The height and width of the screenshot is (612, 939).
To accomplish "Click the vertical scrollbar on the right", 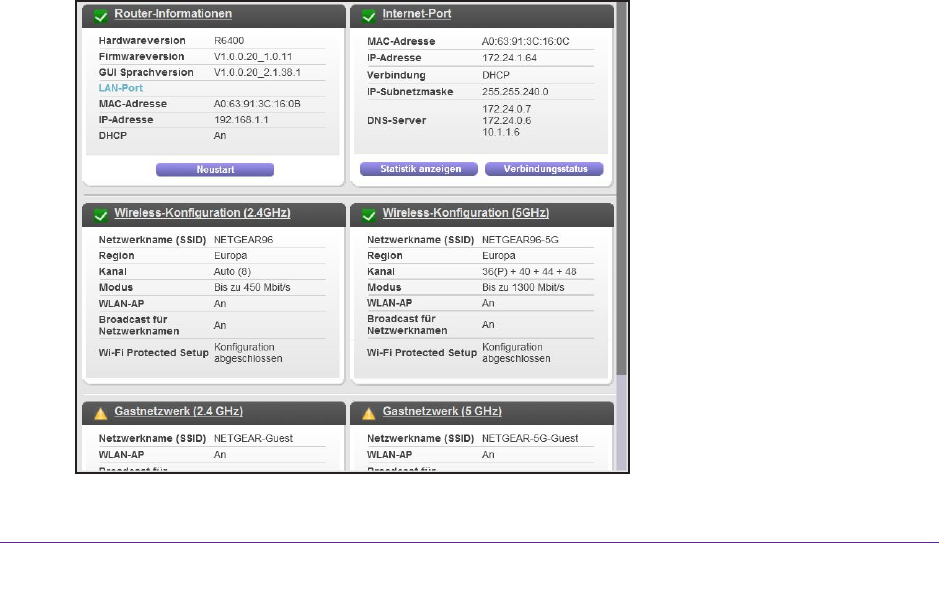I will (x=621, y=200).
